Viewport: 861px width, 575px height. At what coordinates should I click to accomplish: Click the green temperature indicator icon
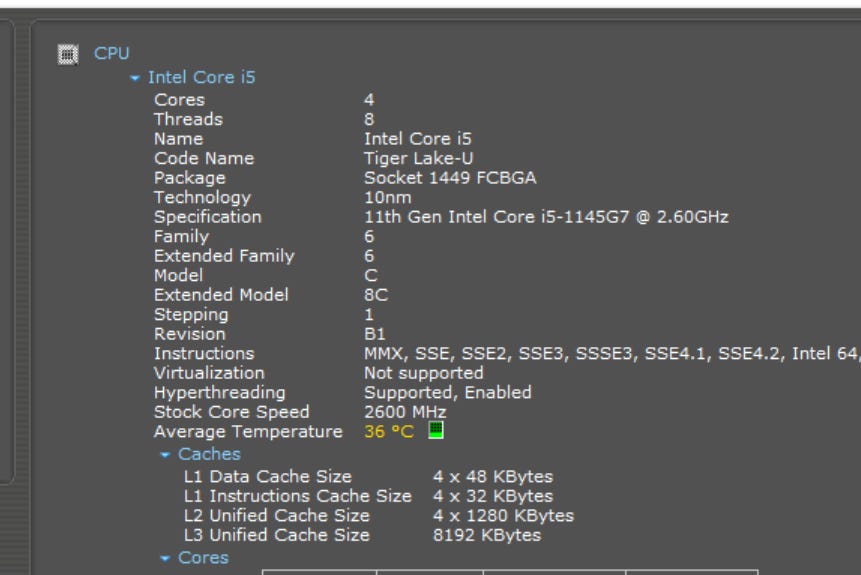[x=435, y=430]
